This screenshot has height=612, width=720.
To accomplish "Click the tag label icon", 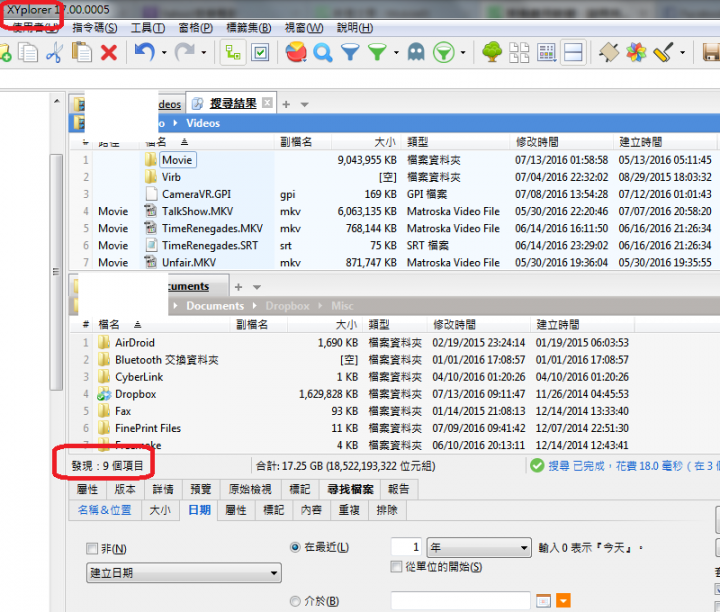I will pyautogui.click(x=609, y=52).
